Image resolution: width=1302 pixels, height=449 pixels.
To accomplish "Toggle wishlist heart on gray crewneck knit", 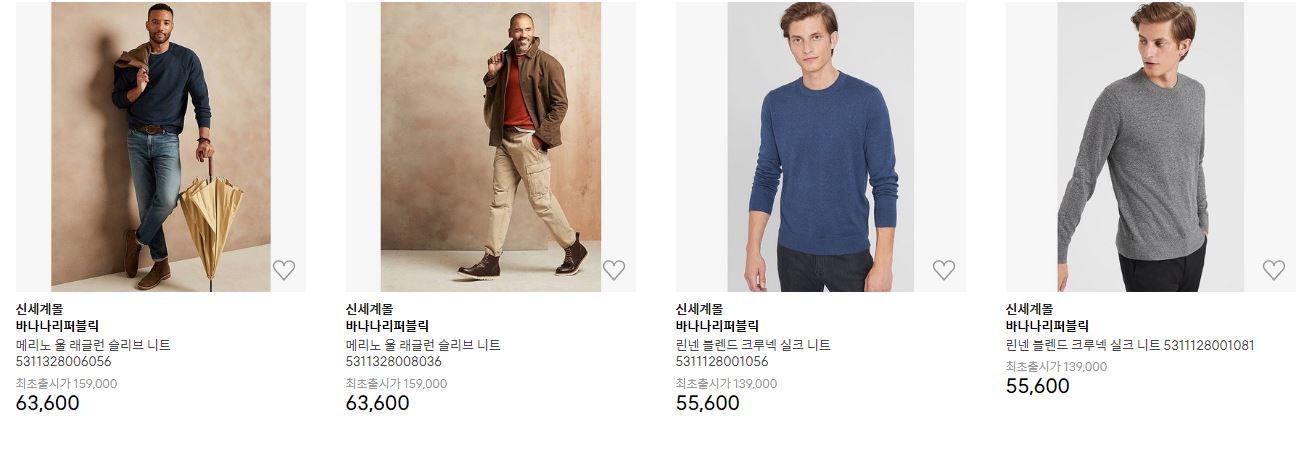I will 1274,270.
